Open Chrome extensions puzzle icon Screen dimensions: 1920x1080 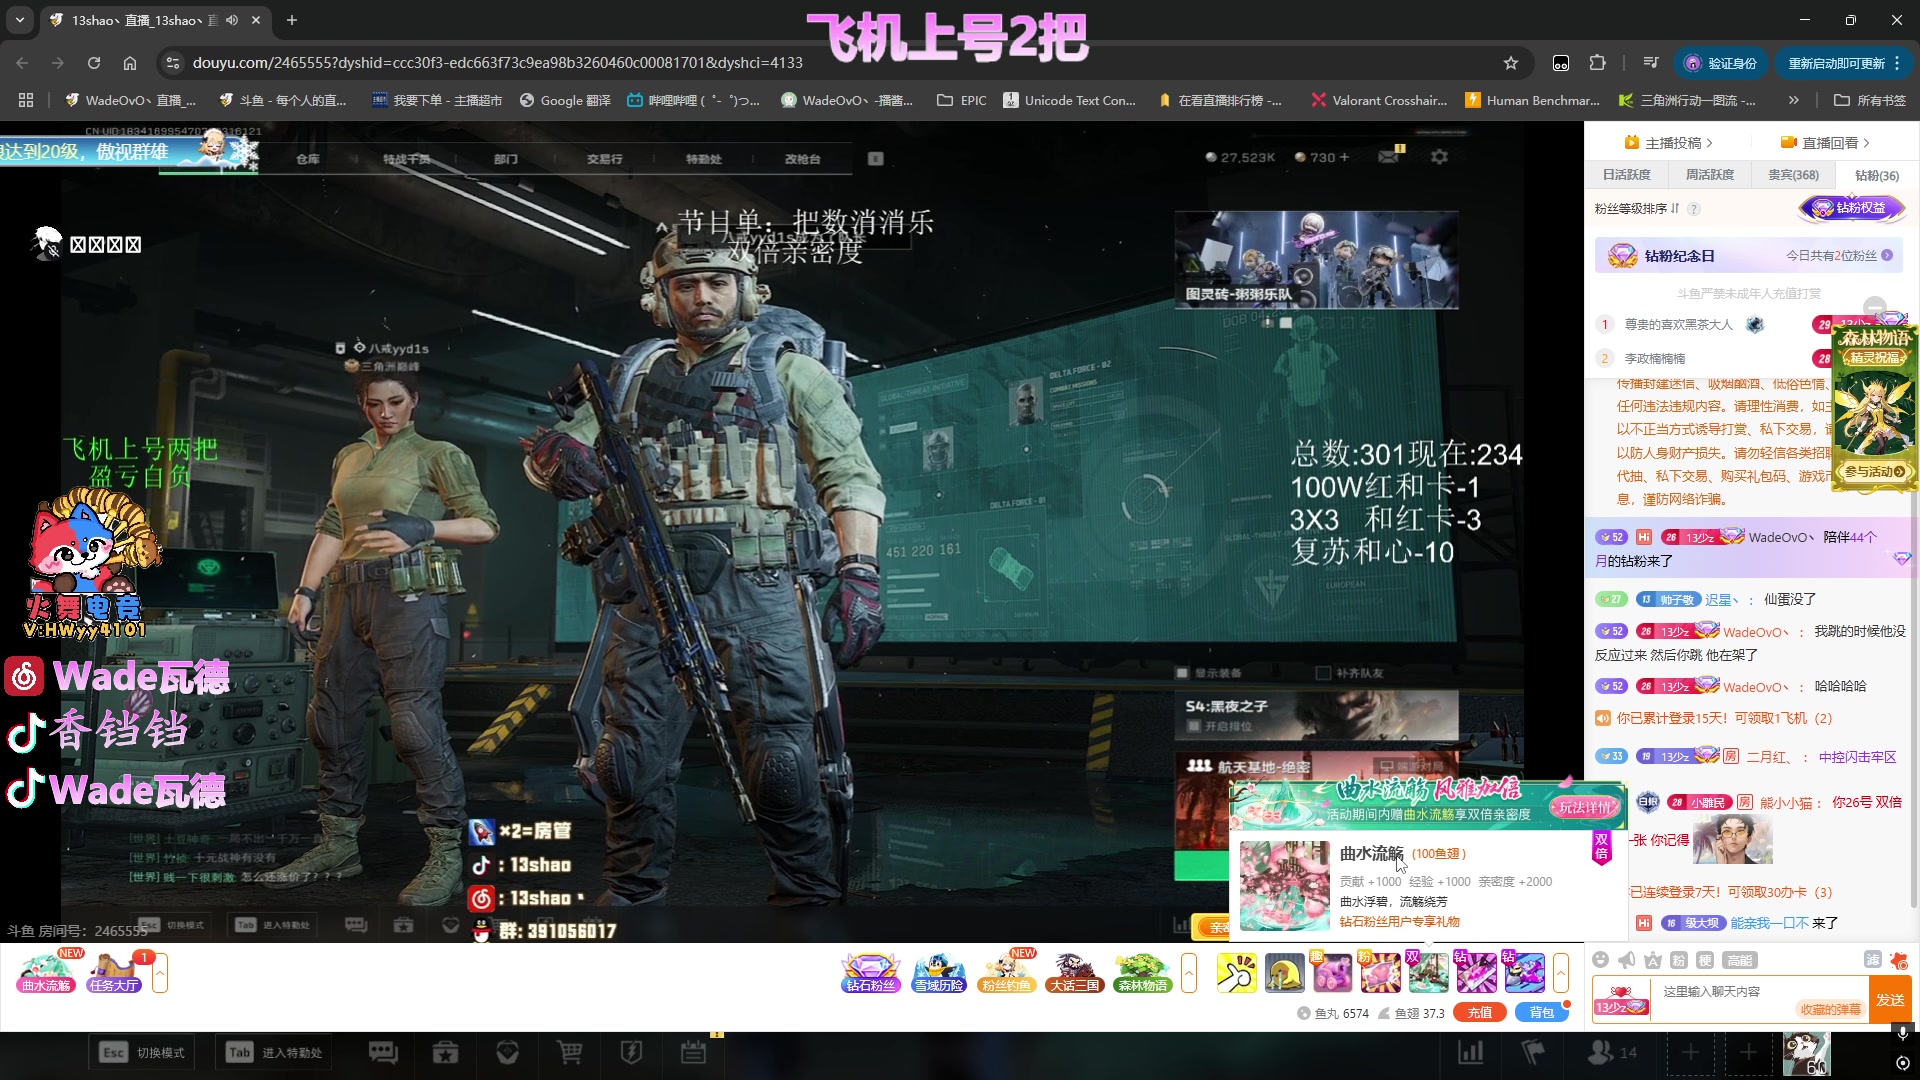click(1598, 63)
